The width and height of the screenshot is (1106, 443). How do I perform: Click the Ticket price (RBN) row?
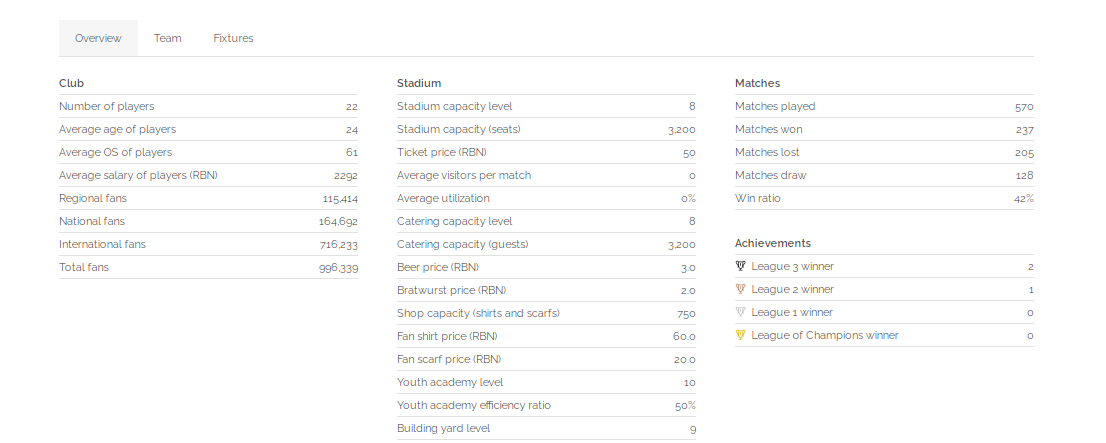pos(546,152)
